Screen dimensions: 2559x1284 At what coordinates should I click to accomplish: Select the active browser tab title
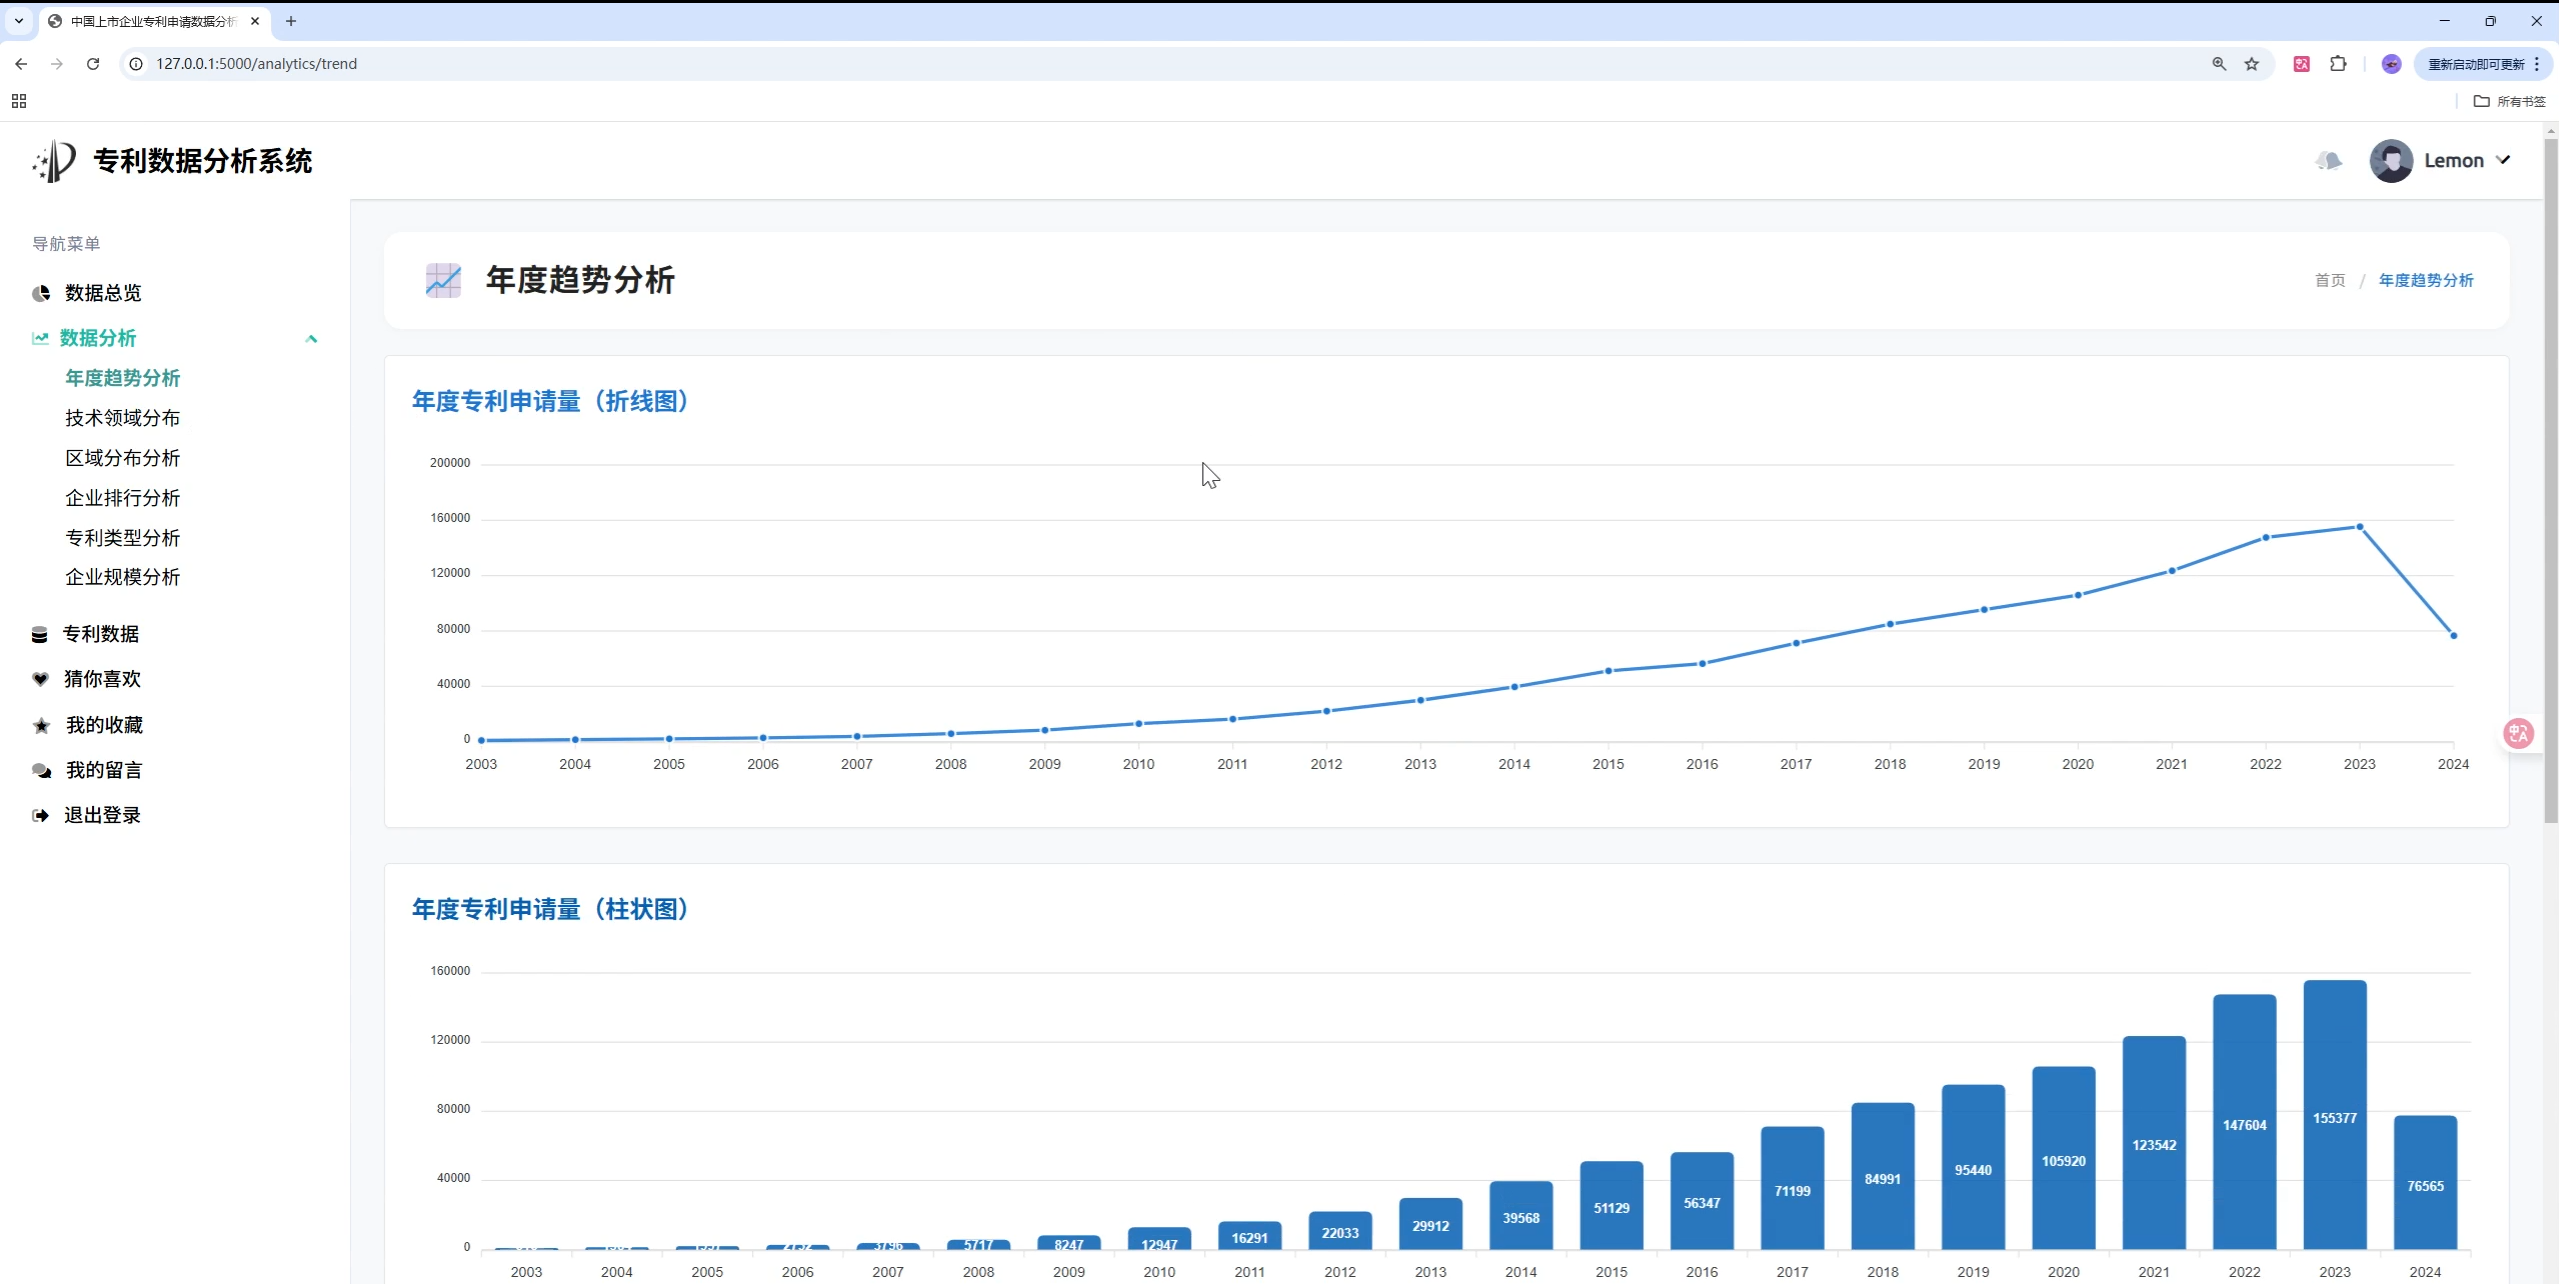[x=153, y=21]
